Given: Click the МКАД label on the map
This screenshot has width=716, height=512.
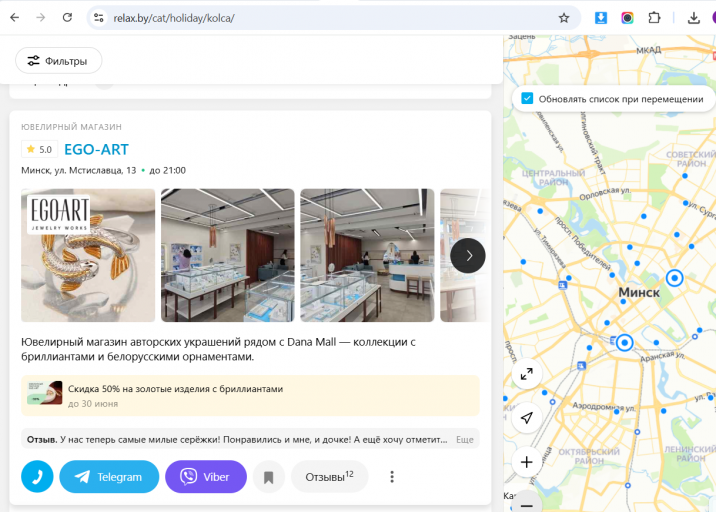Looking at the screenshot, I should click(649, 50).
